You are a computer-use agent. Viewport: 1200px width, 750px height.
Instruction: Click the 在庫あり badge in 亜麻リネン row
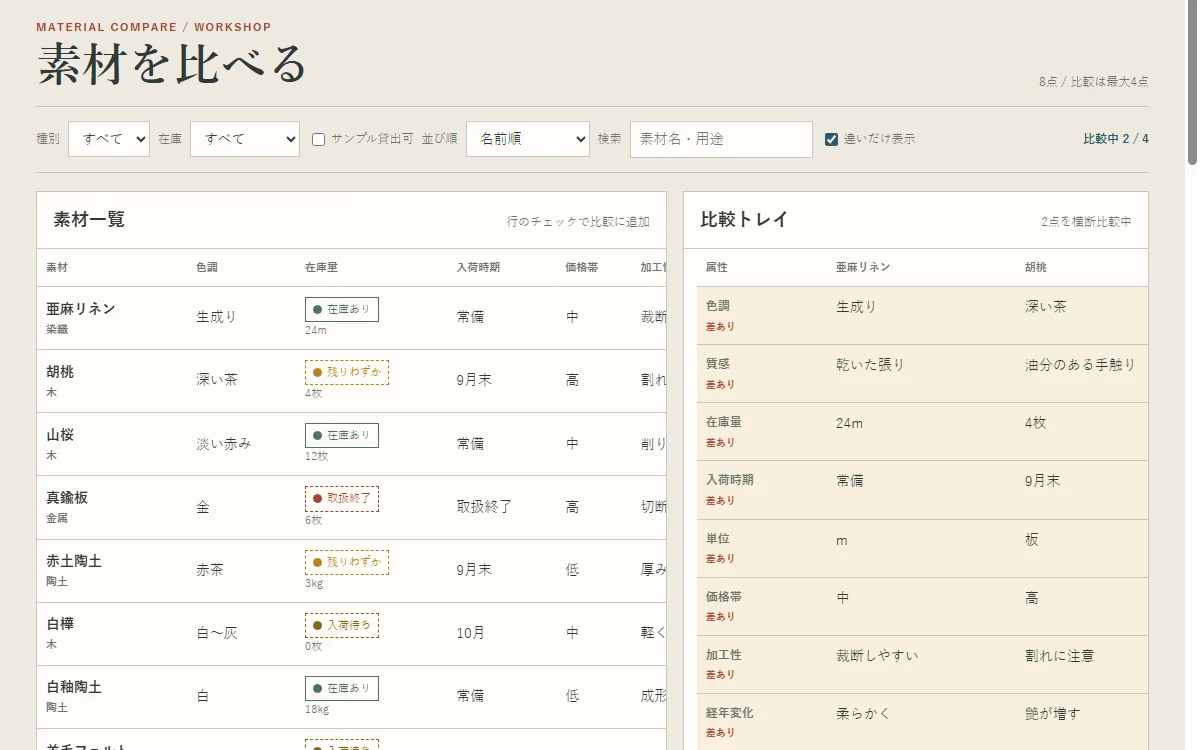point(342,310)
